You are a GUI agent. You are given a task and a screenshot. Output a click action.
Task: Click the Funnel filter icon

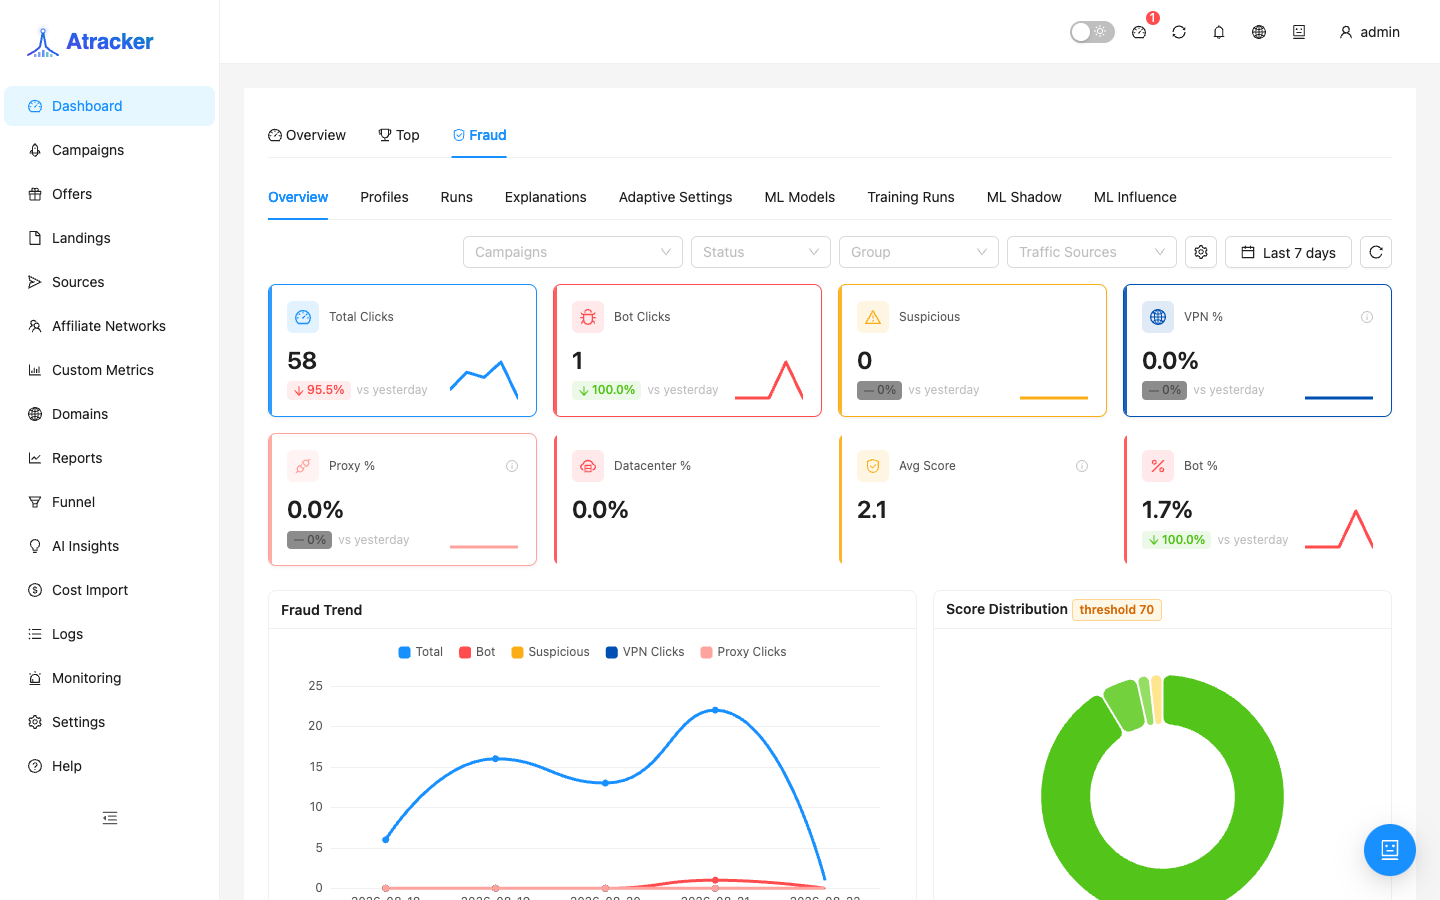[35, 502]
